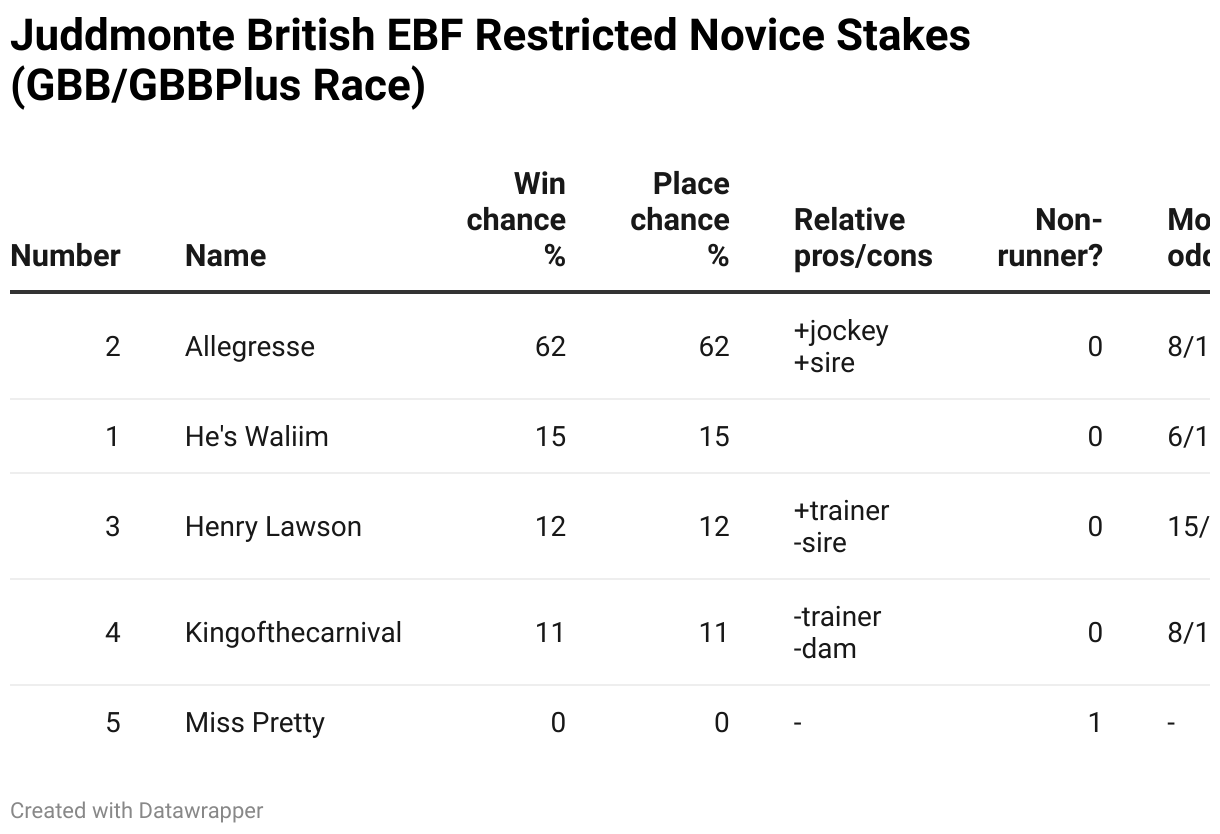Click the Non-runner? column header
Image resolution: width=1220 pixels, height=834 pixels.
pos(1050,237)
